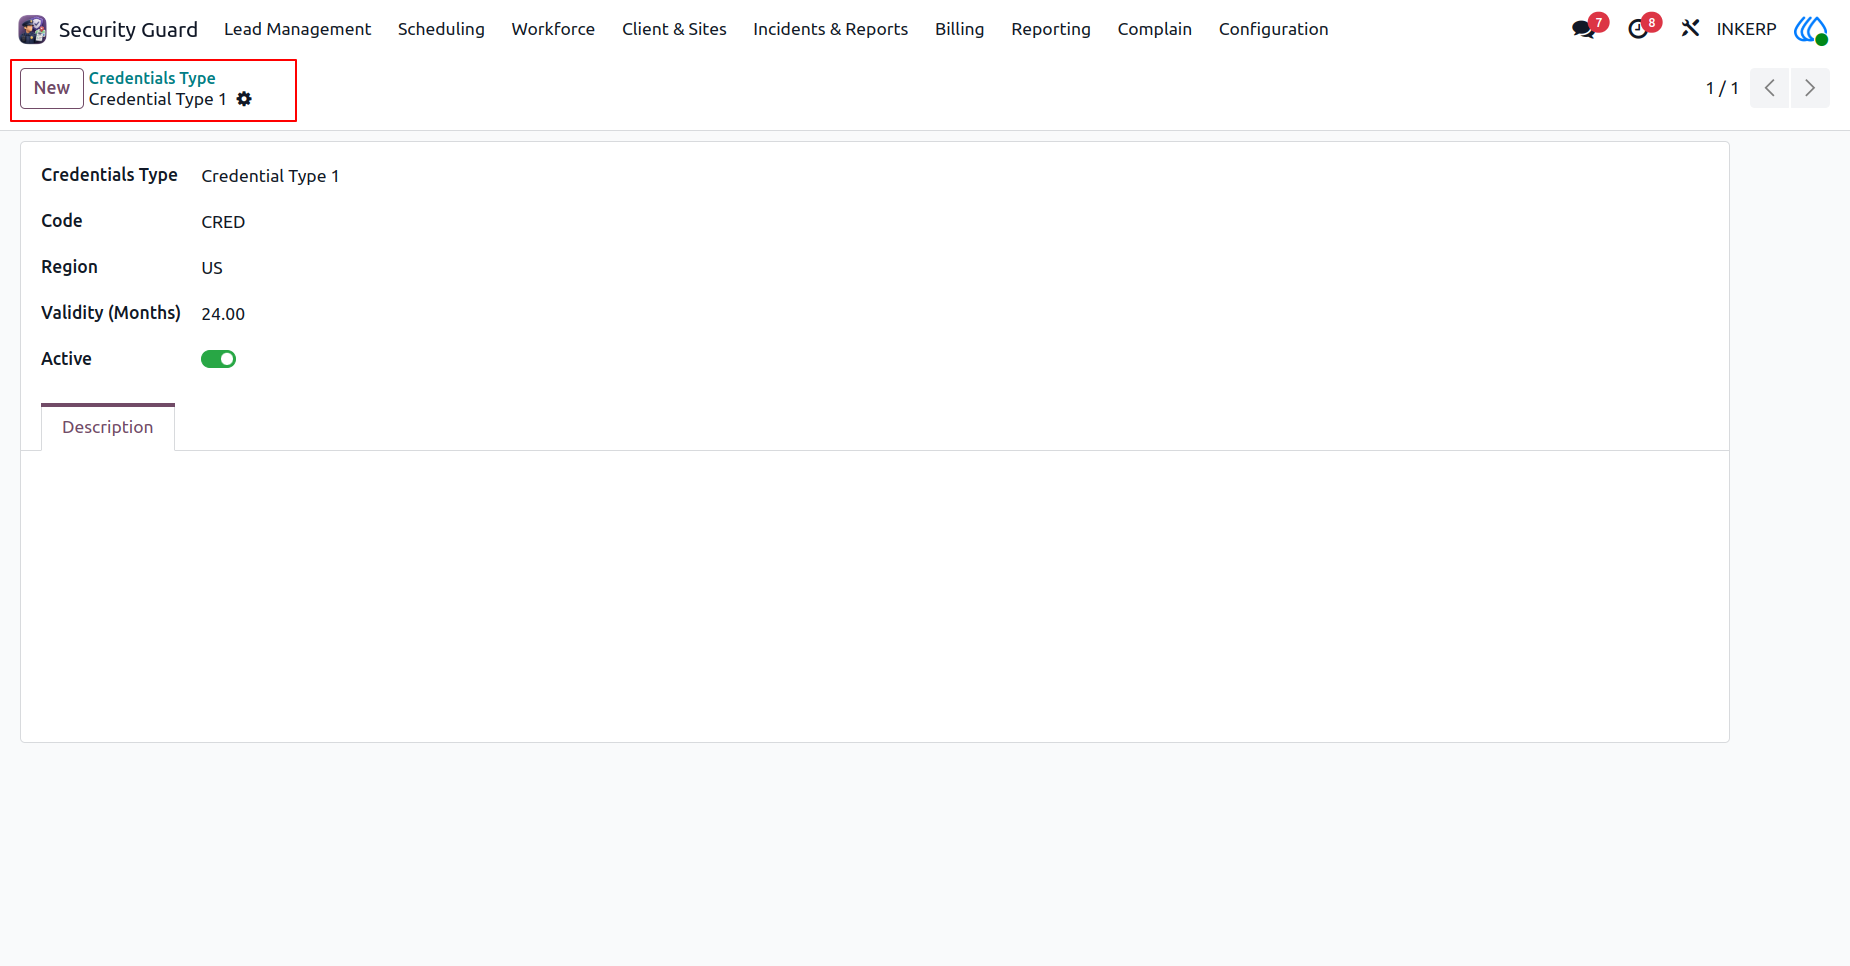Go to the previous record arrow
Viewport: 1850px width, 966px height.
click(x=1769, y=88)
